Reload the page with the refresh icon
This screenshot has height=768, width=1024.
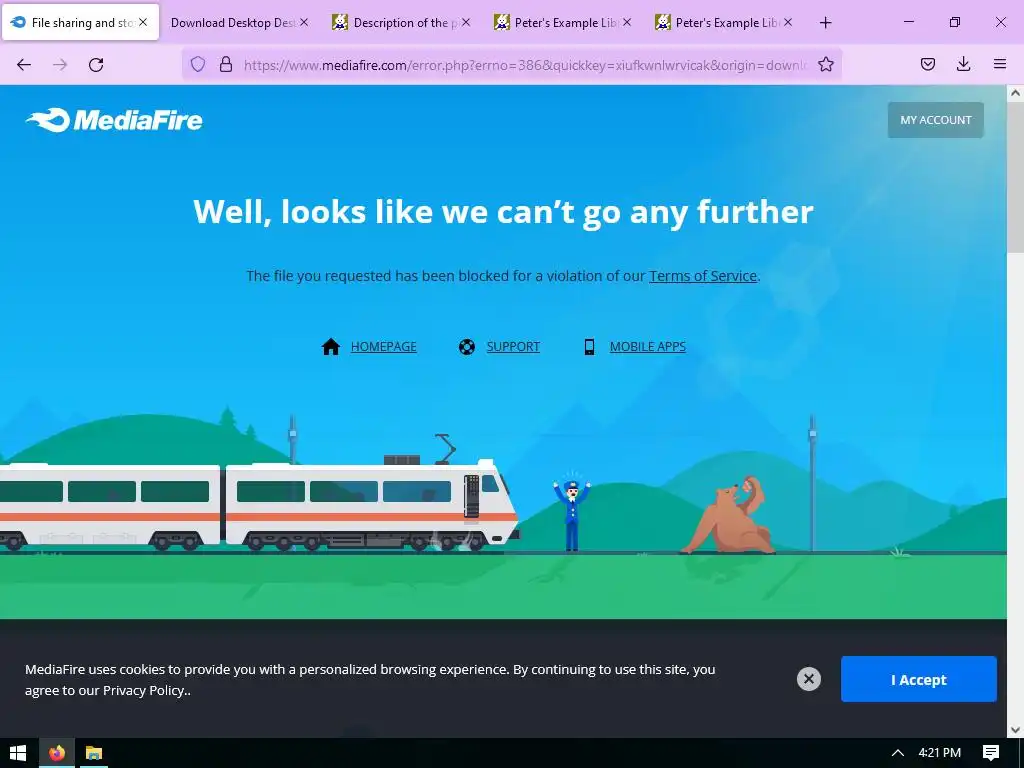(x=96, y=65)
